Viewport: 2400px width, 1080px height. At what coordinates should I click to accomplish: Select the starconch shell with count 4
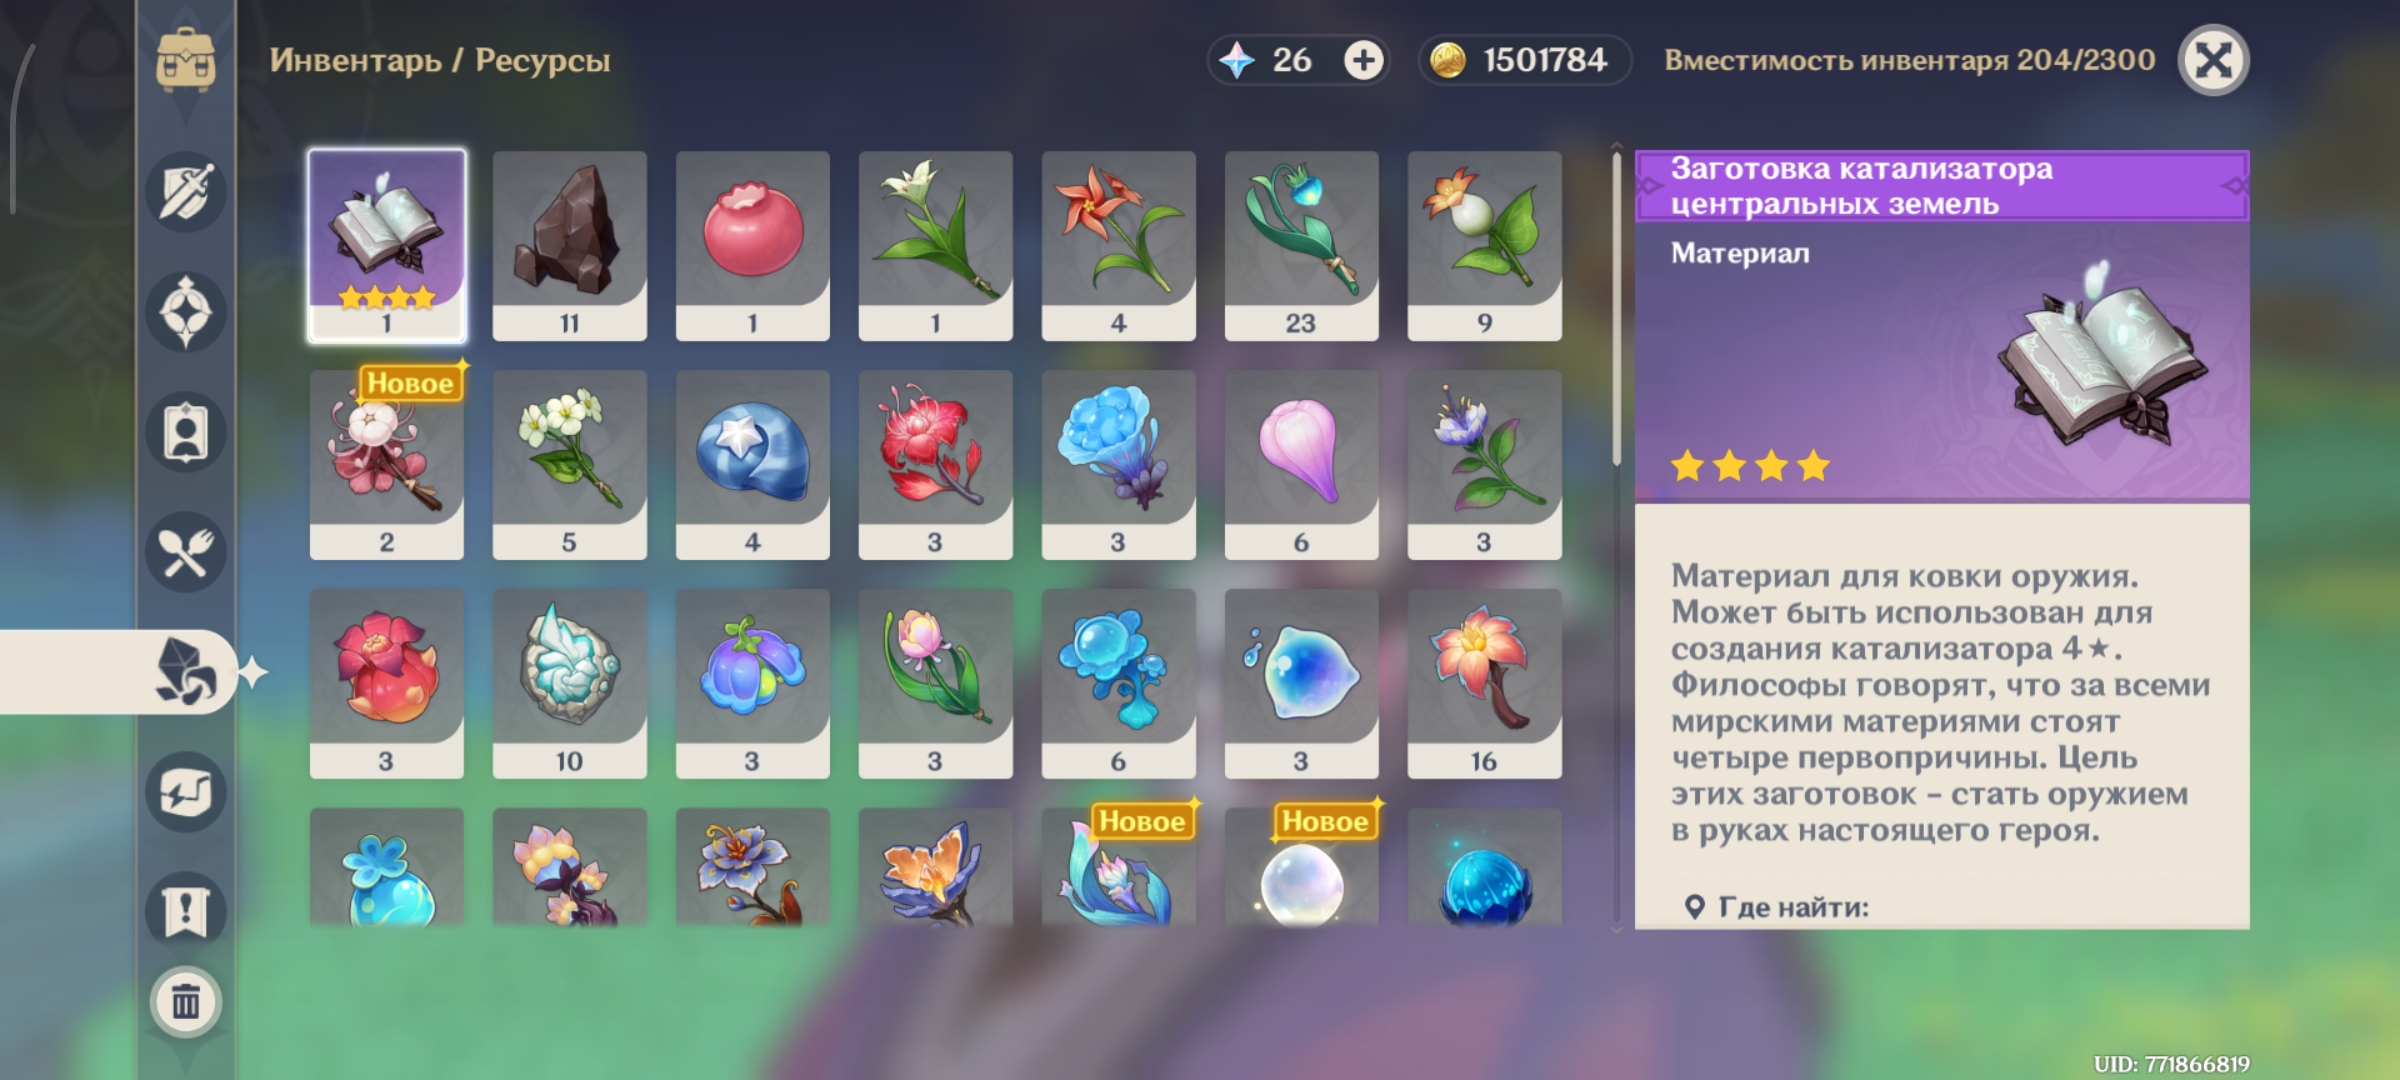753,465
